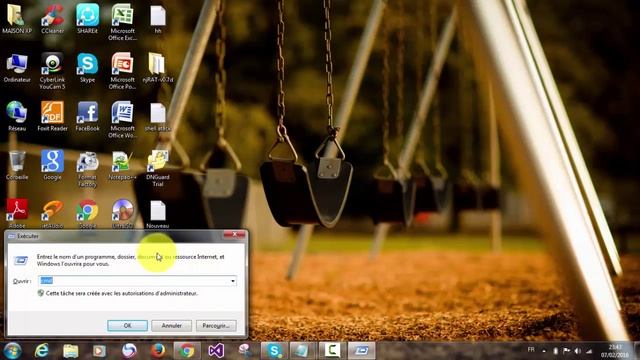Open File Explorer from the taskbar

click(71, 351)
